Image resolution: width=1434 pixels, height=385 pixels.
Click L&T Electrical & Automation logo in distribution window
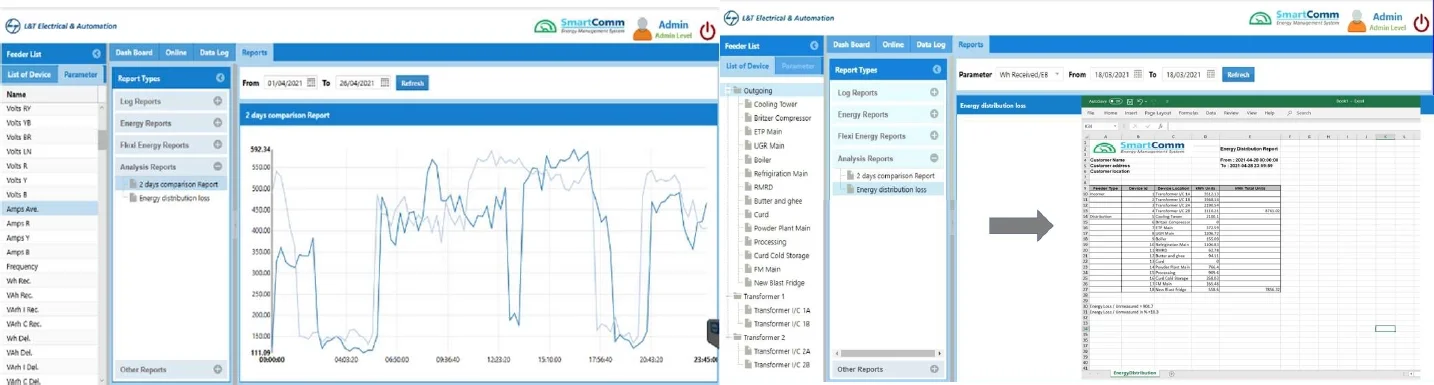click(x=778, y=17)
